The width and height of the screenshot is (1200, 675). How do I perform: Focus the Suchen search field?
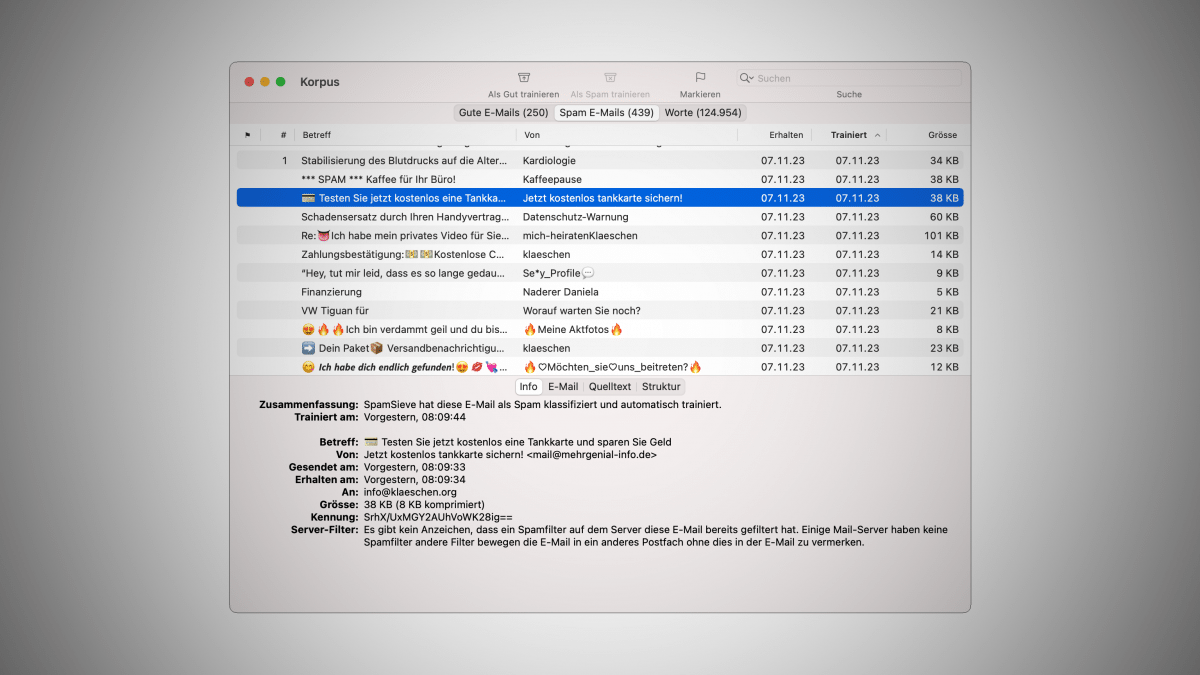tap(855, 78)
